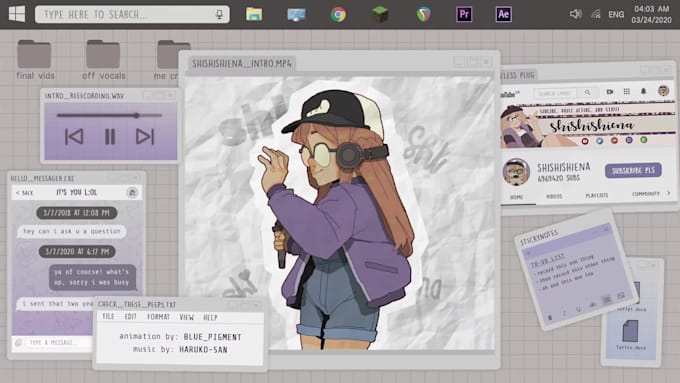Click the microphone icon in taskbar search
Screen dimensions: 680x383
(219, 14)
